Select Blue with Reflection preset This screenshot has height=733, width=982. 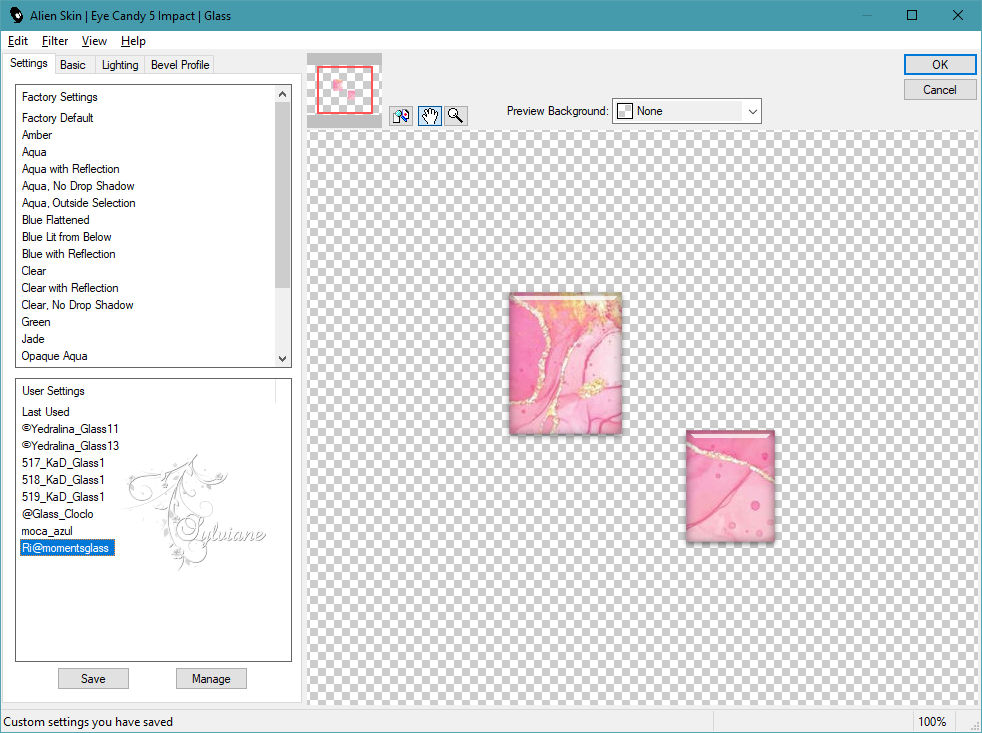point(68,253)
